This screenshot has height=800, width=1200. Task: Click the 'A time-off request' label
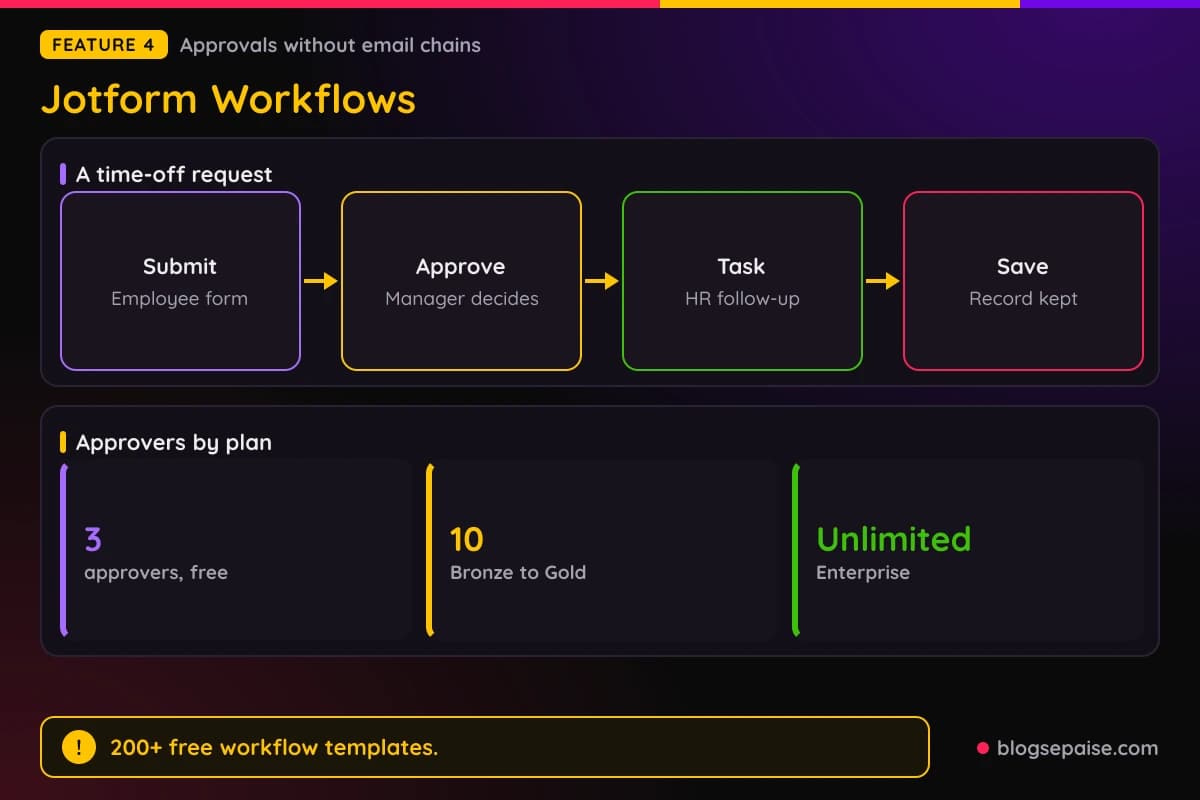[x=174, y=174]
